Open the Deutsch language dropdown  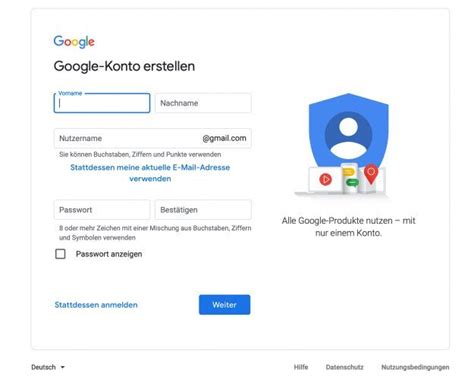coord(48,367)
